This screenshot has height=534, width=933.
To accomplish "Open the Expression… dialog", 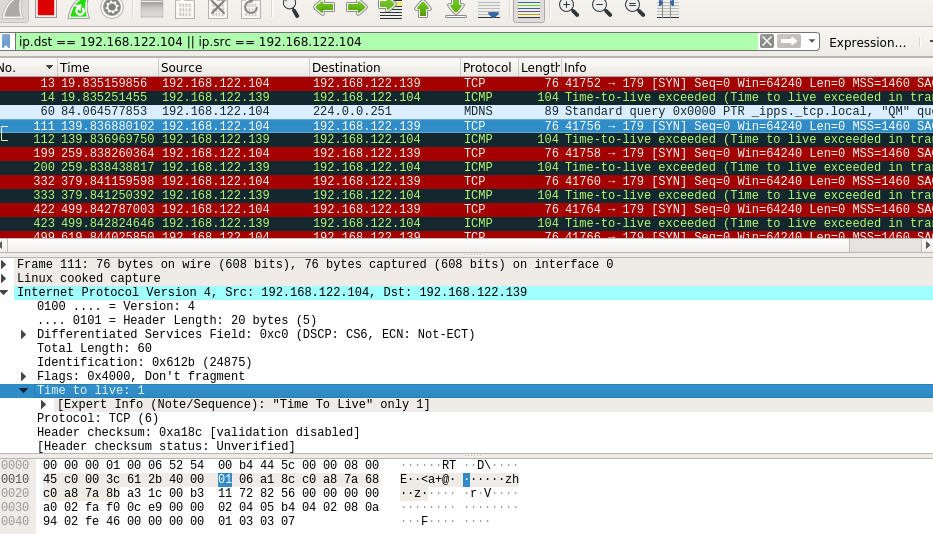I will [x=867, y=42].
